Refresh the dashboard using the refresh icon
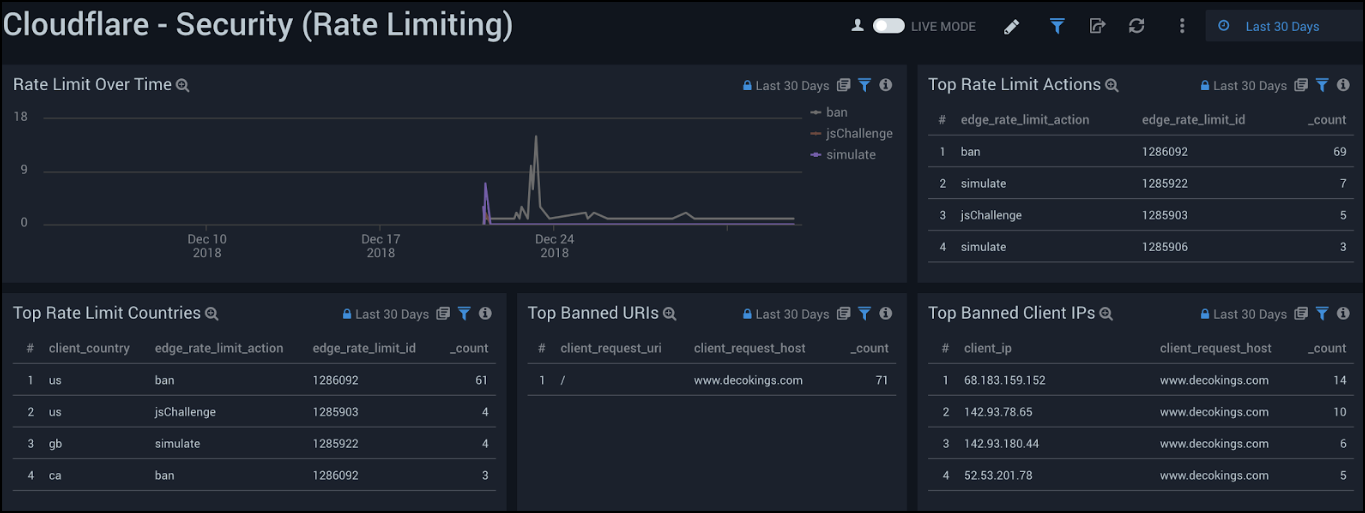Image resolution: width=1365 pixels, height=513 pixels. [1136, 26]
